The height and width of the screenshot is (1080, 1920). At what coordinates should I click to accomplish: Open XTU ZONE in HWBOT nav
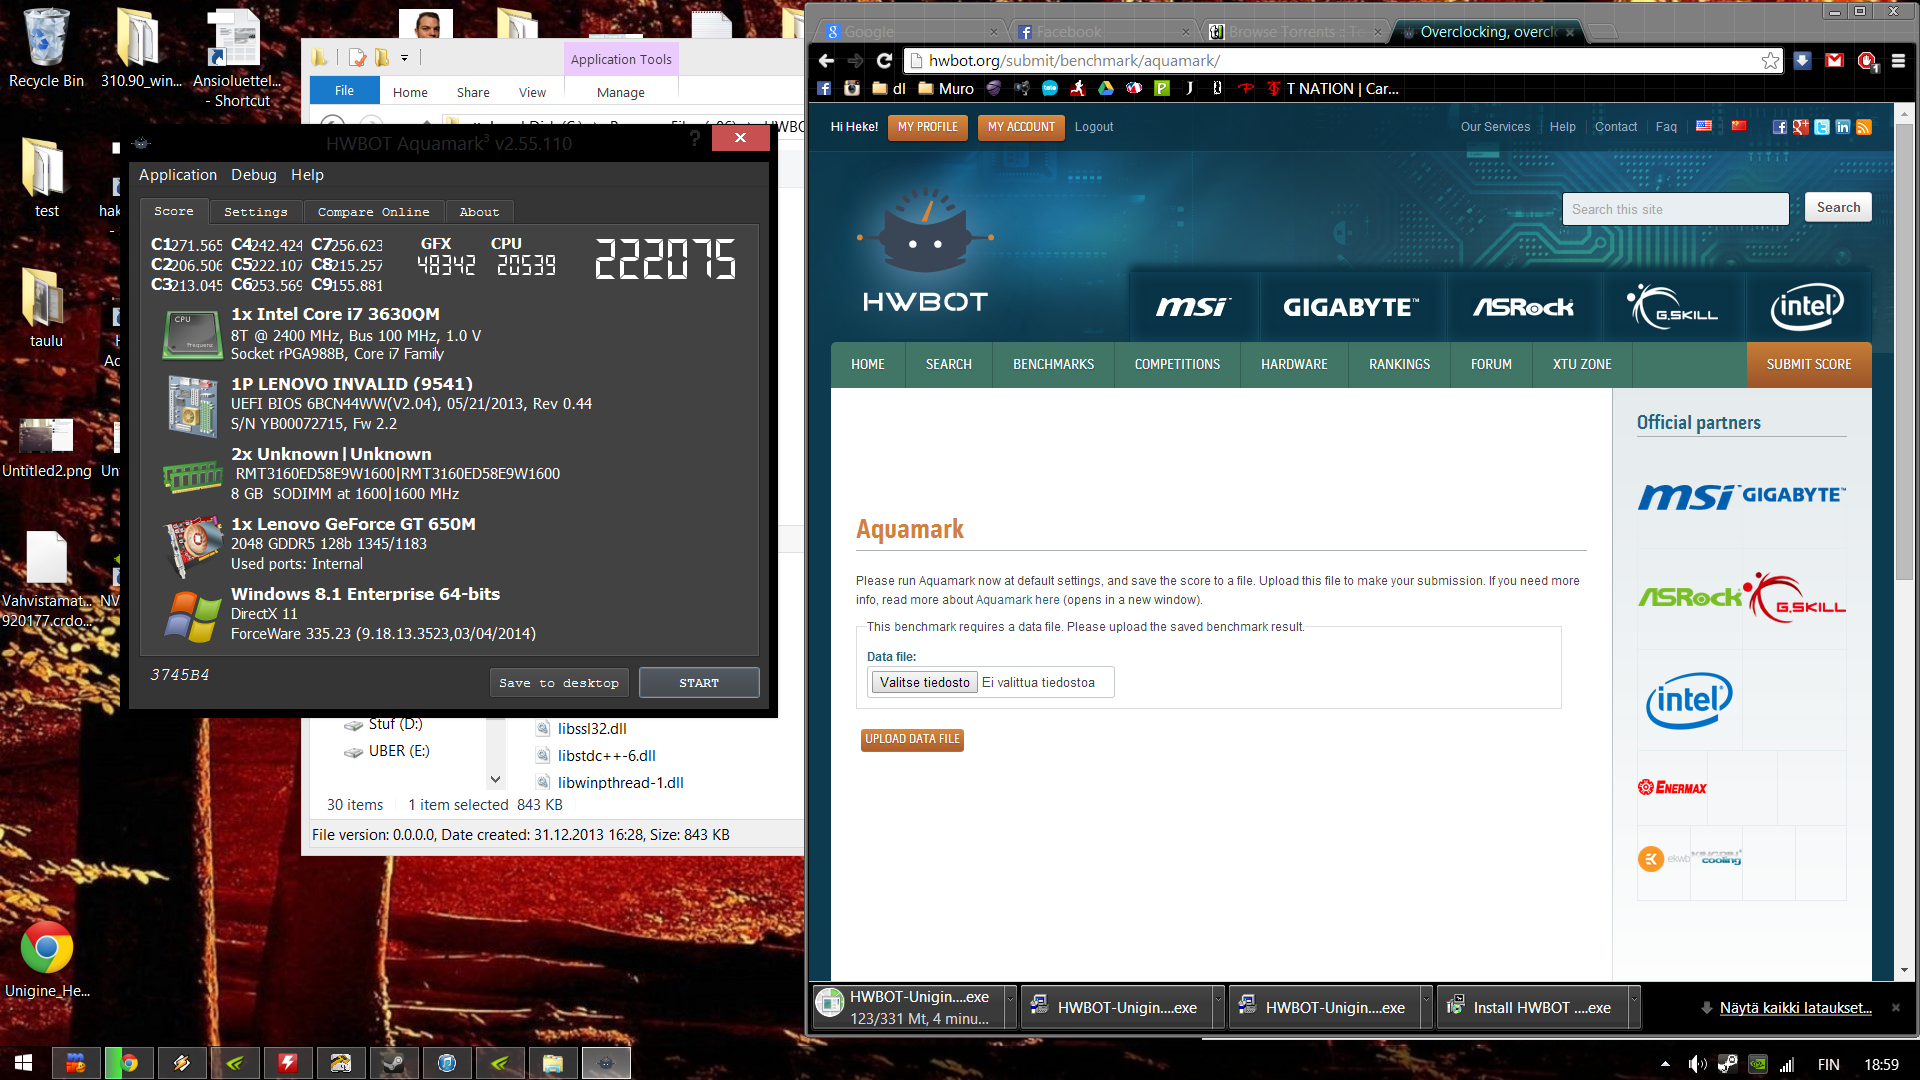point(1582,365)
